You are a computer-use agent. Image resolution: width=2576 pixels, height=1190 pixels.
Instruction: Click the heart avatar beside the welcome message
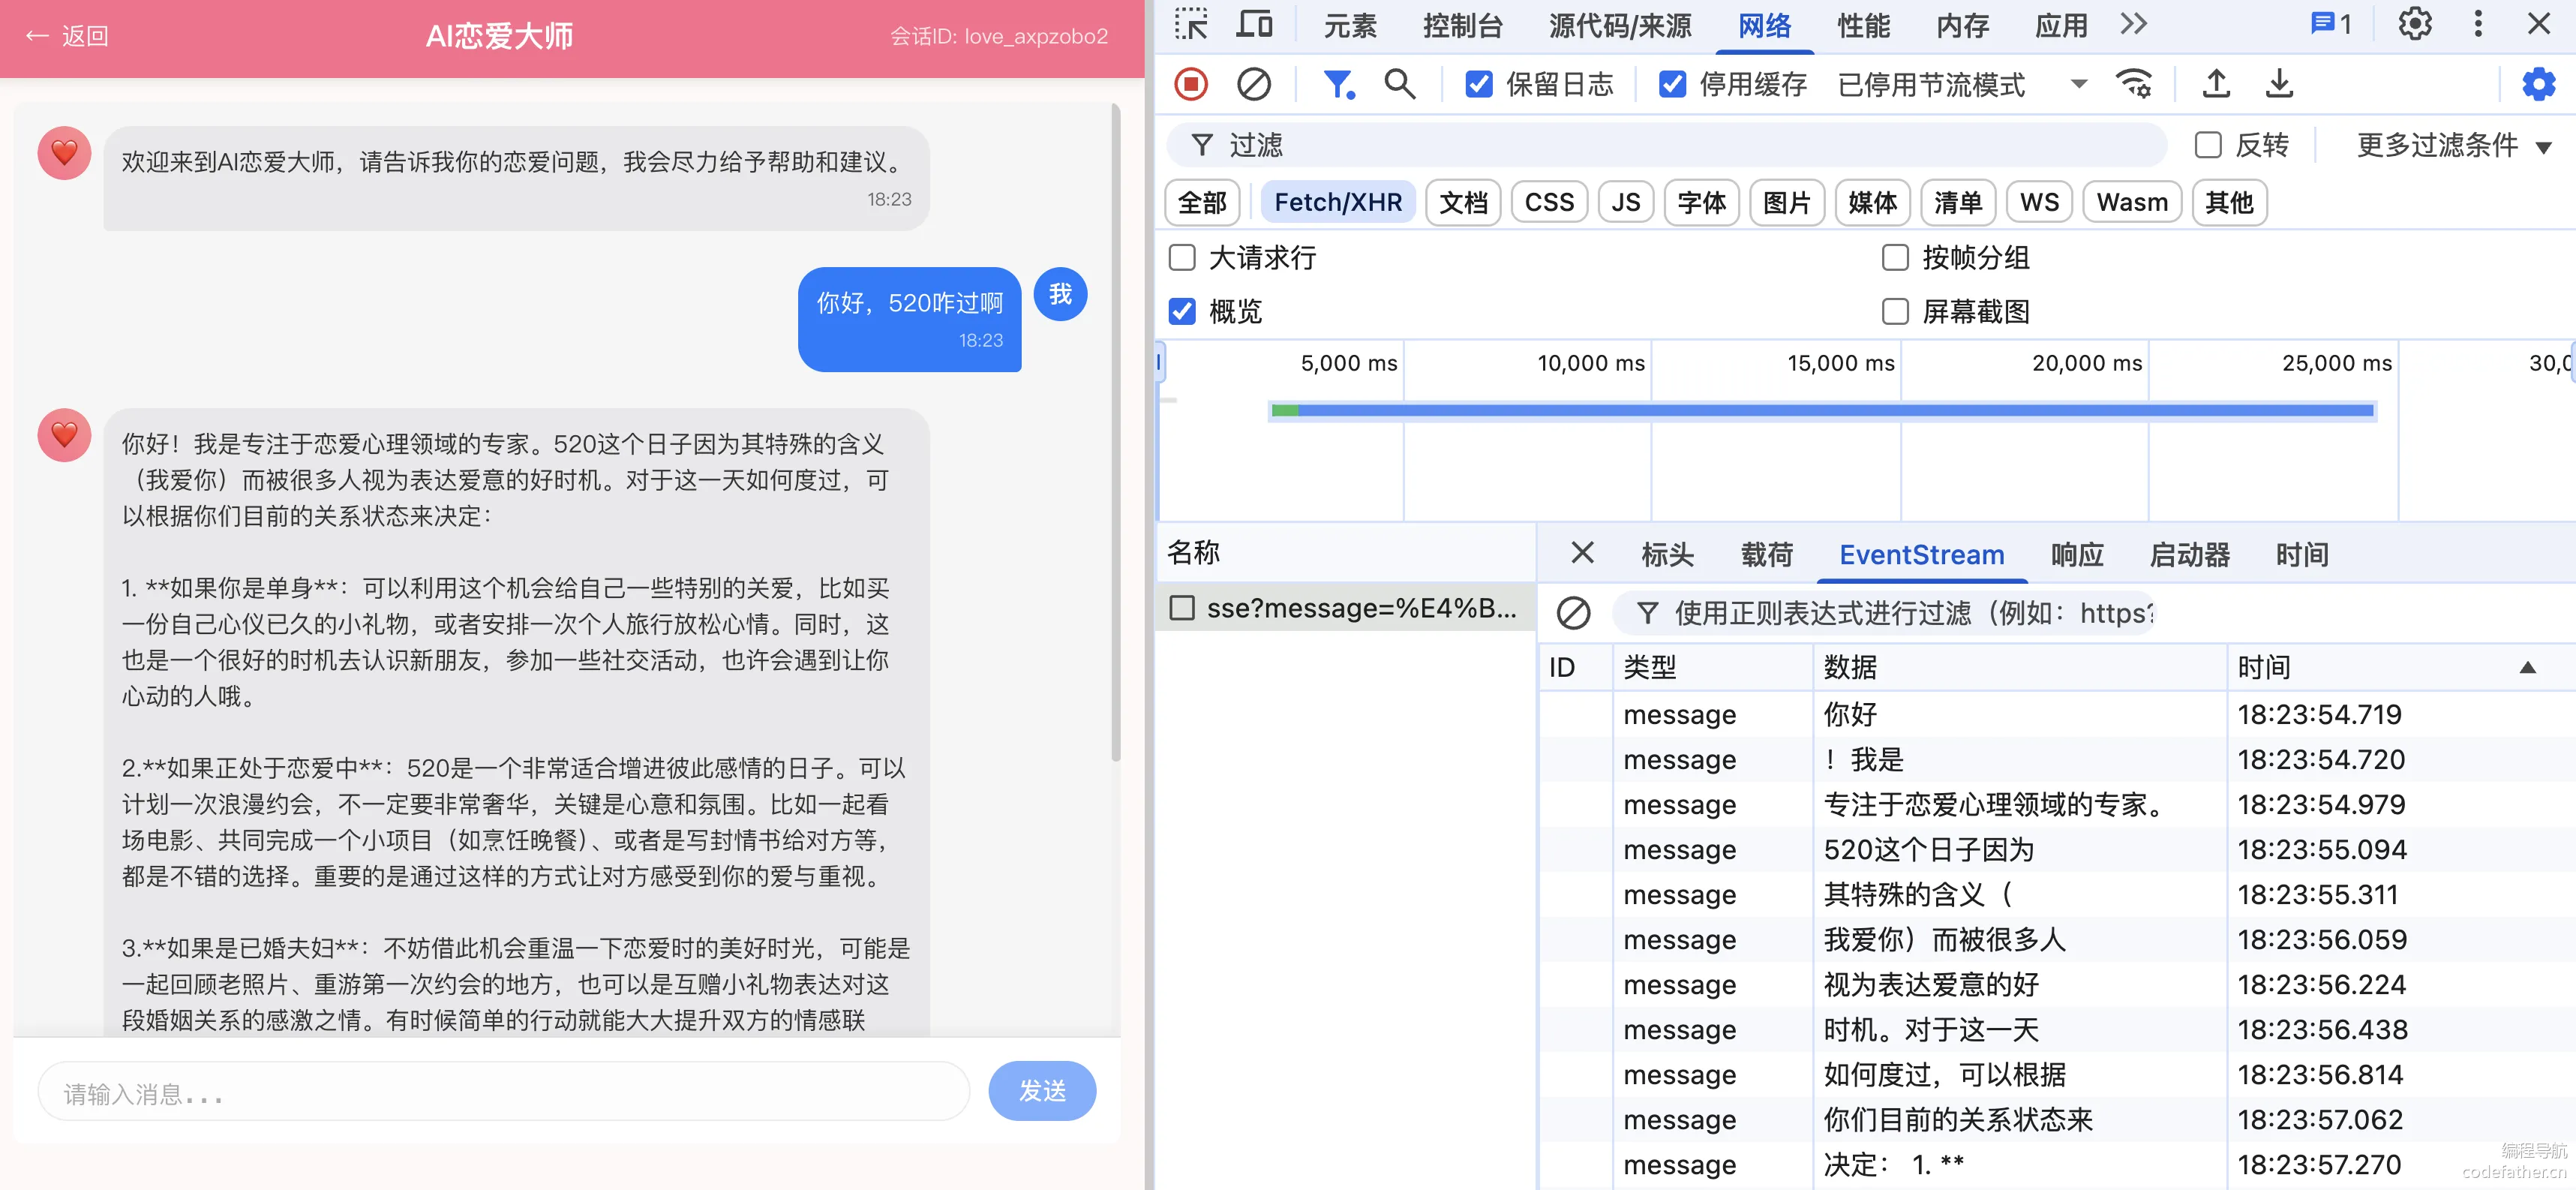64,153
